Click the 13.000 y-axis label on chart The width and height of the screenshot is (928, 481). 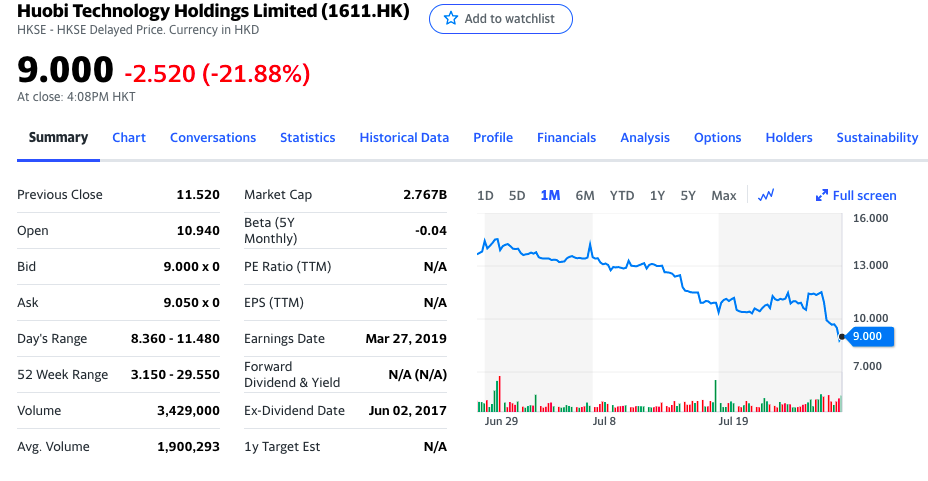point(870,265)
